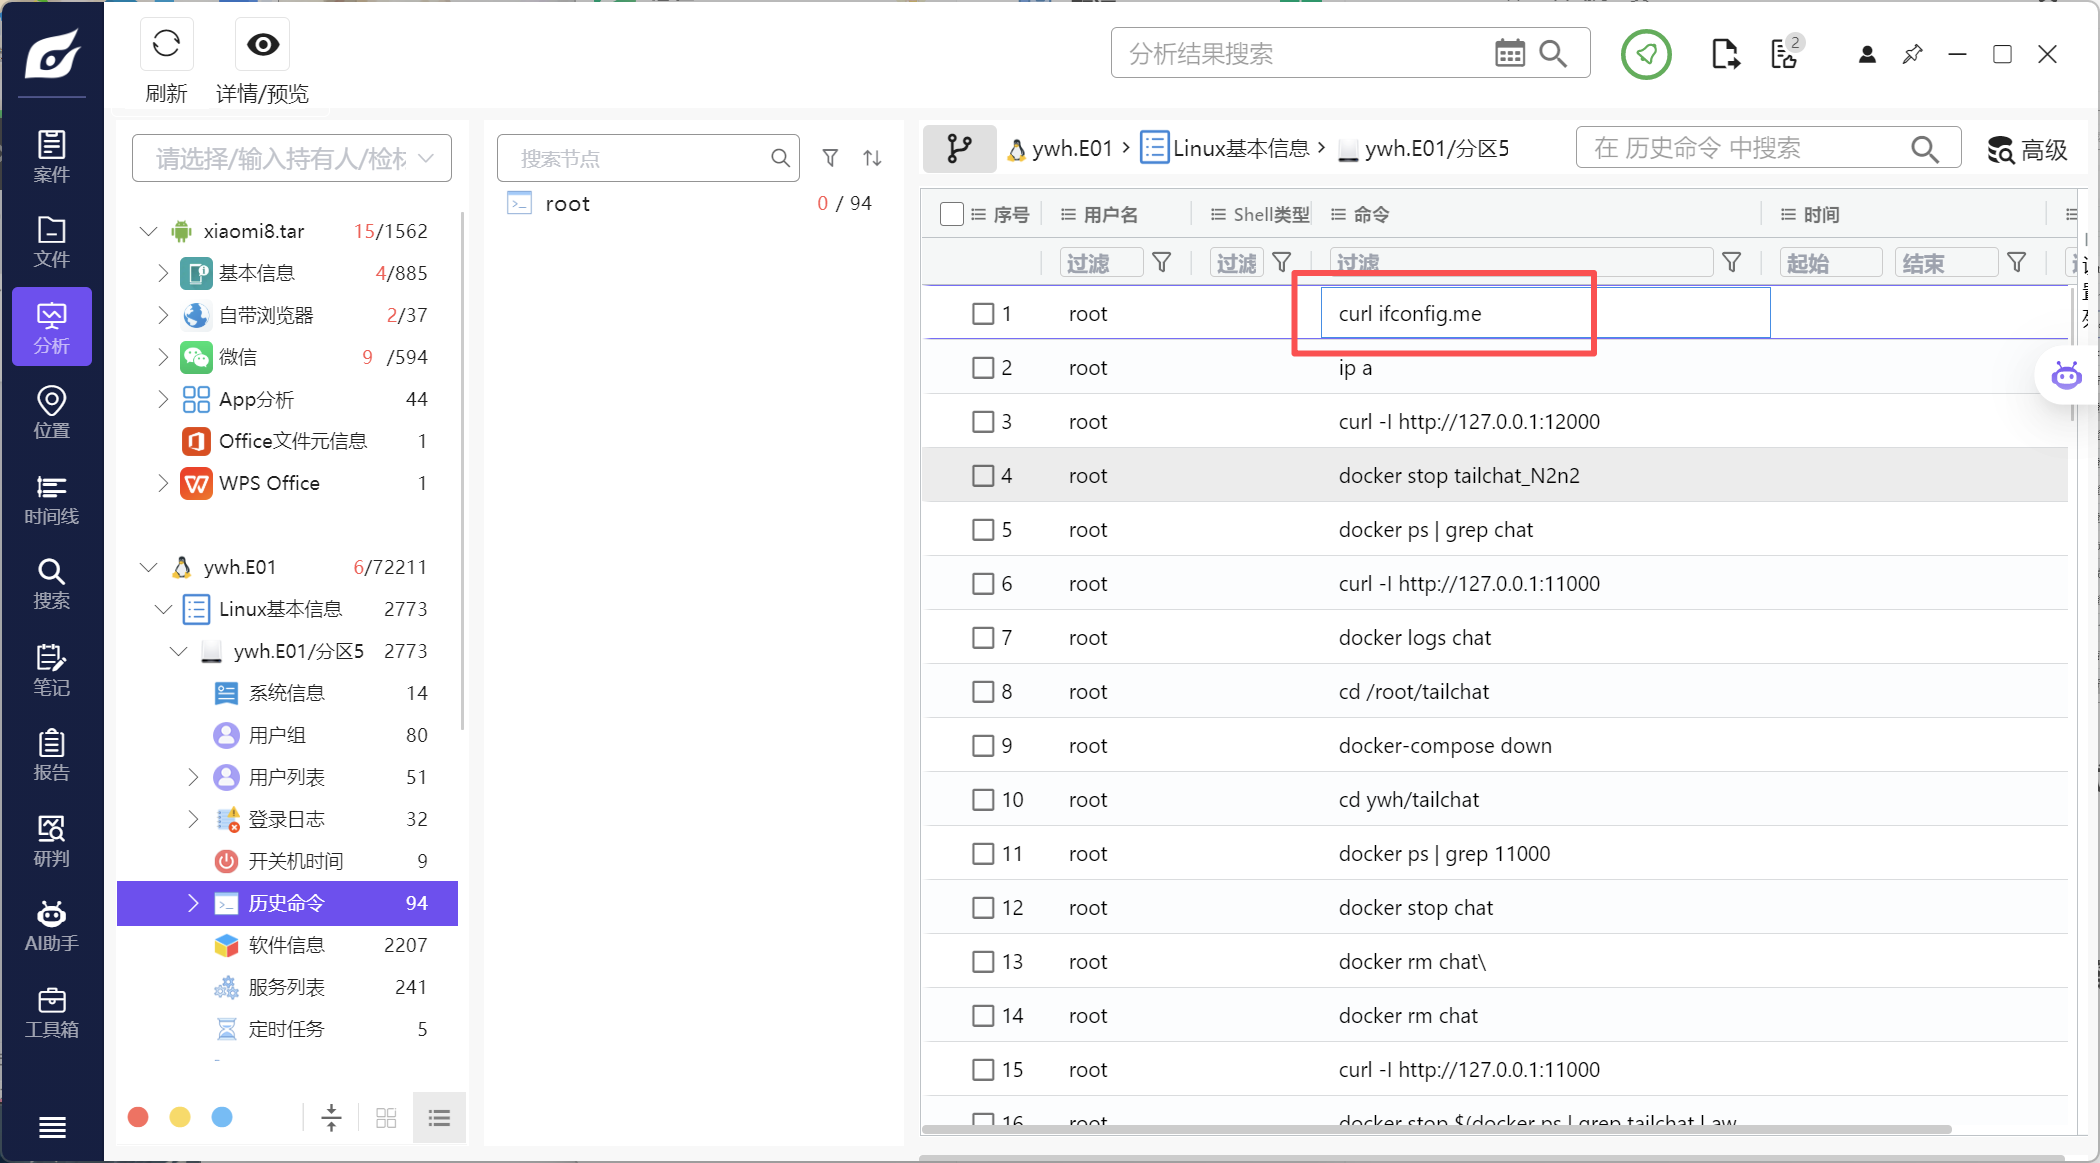Toggle the select-all checkbox in table header
The width and height of the screenshot is (2100, 1163).
pyautogui.click(x=952, y=214)
